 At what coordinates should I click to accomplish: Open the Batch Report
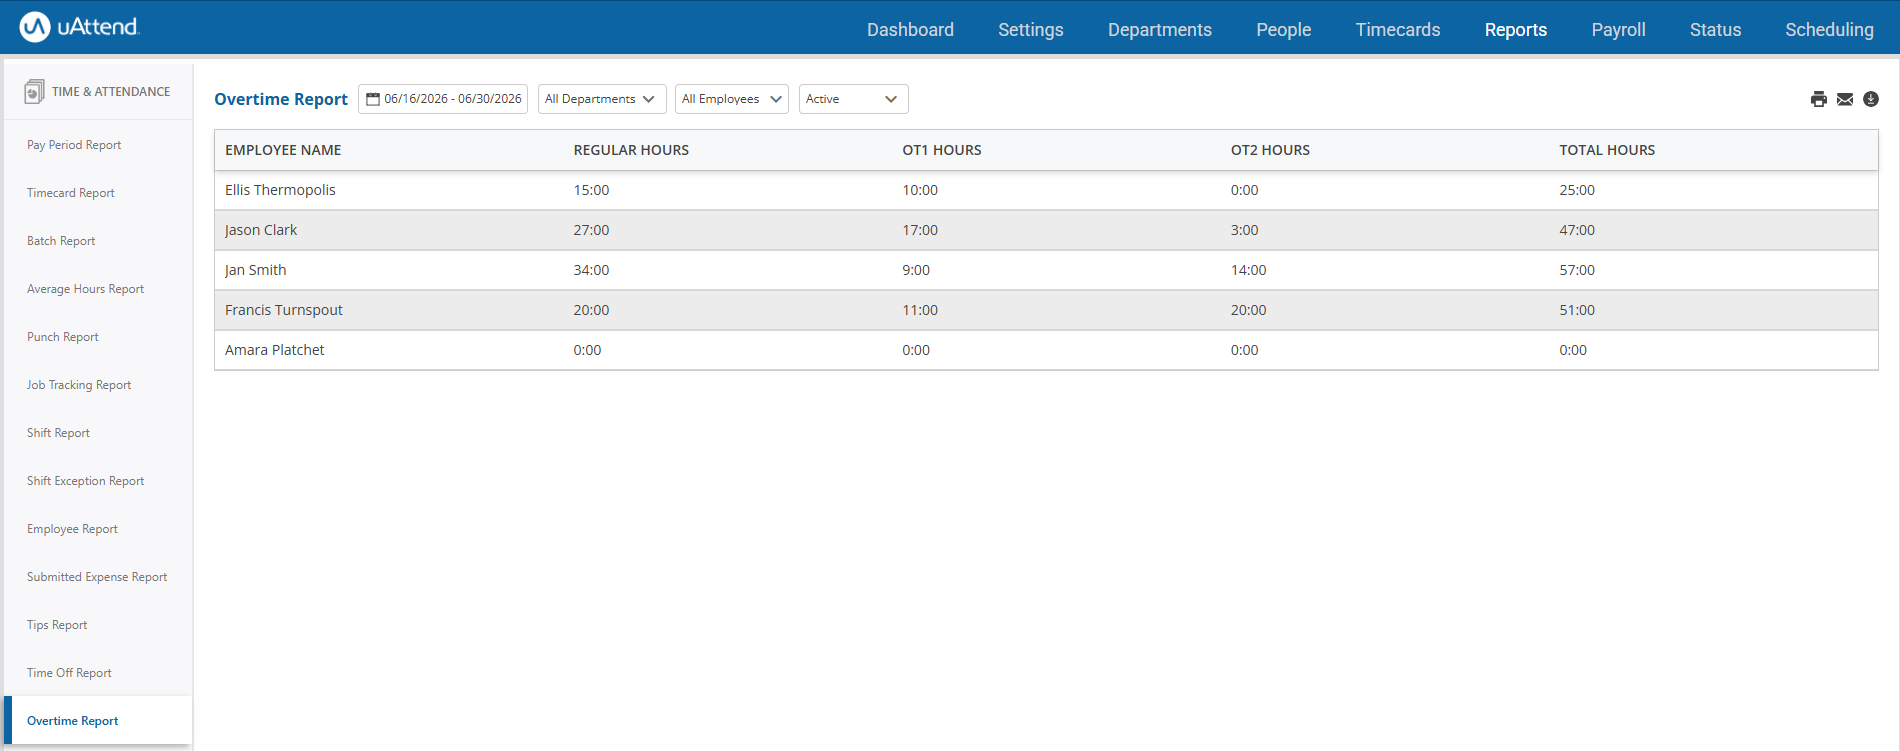coord(61,241)
